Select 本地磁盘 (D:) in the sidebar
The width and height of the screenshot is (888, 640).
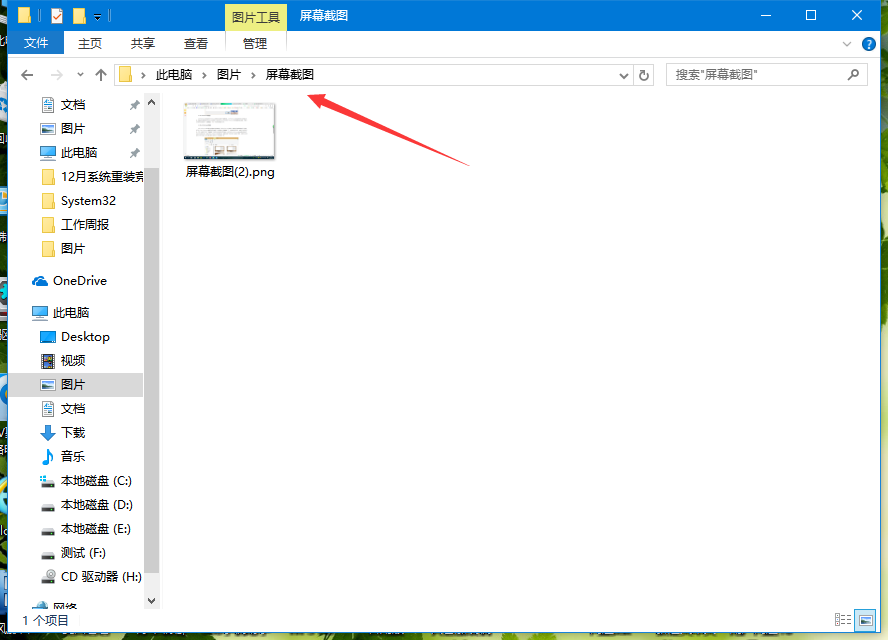pos(96,505)
